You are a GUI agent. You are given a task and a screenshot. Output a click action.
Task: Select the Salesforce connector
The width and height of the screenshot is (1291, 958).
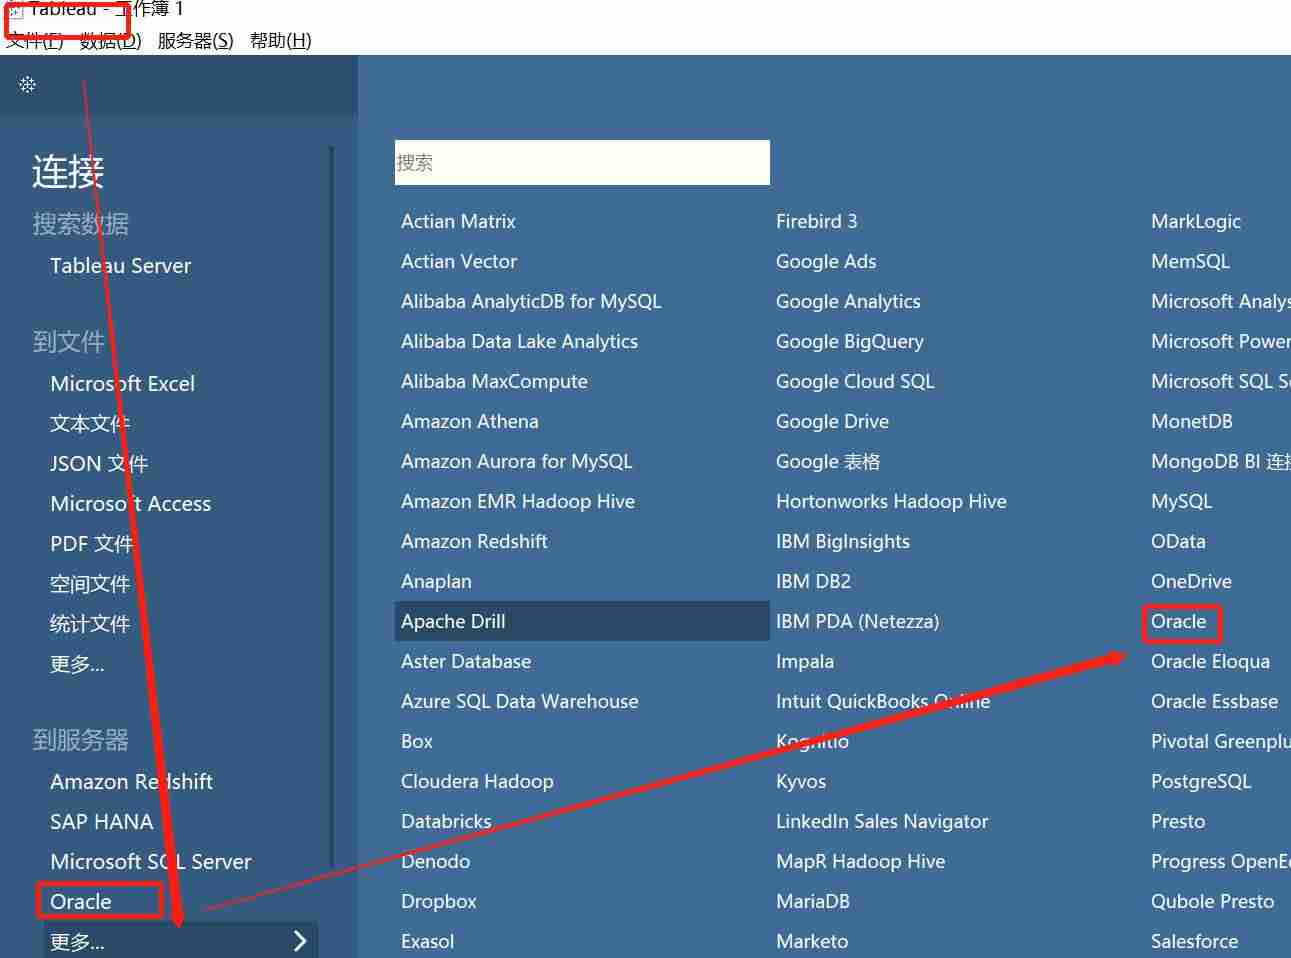click(x=1194, y=941)
